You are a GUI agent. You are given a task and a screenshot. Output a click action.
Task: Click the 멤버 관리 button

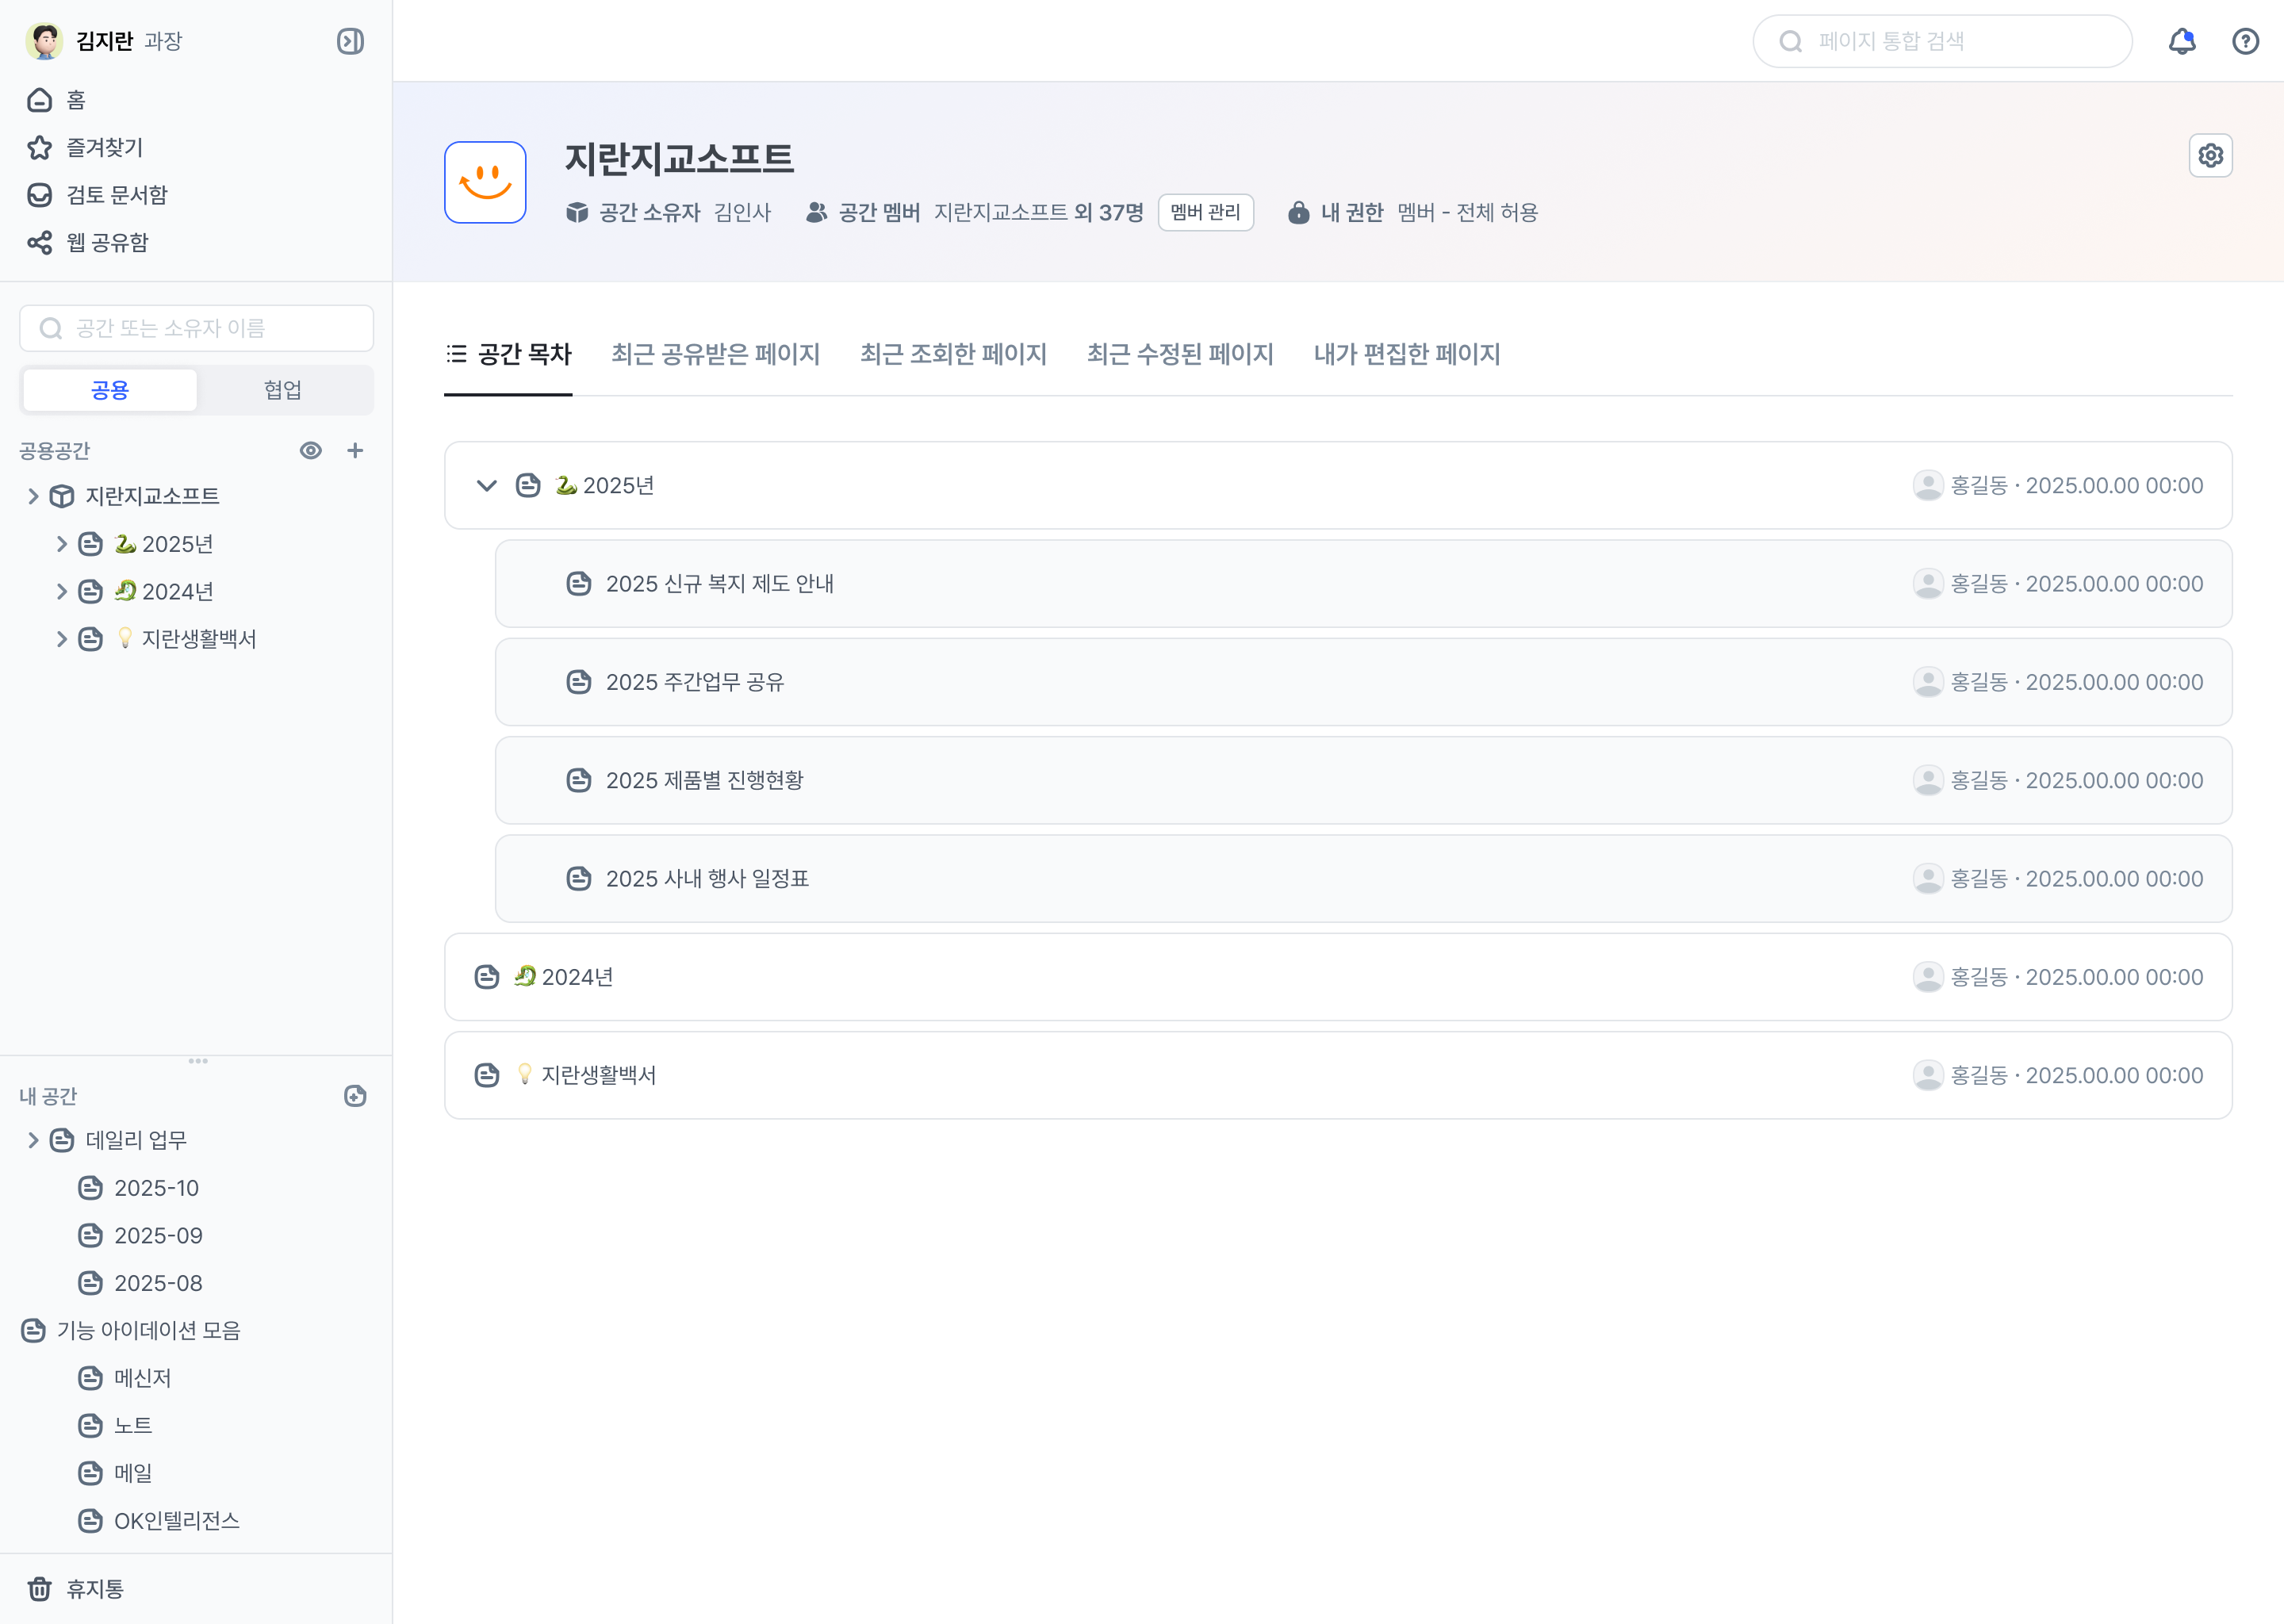click(x=1205, y=213)
